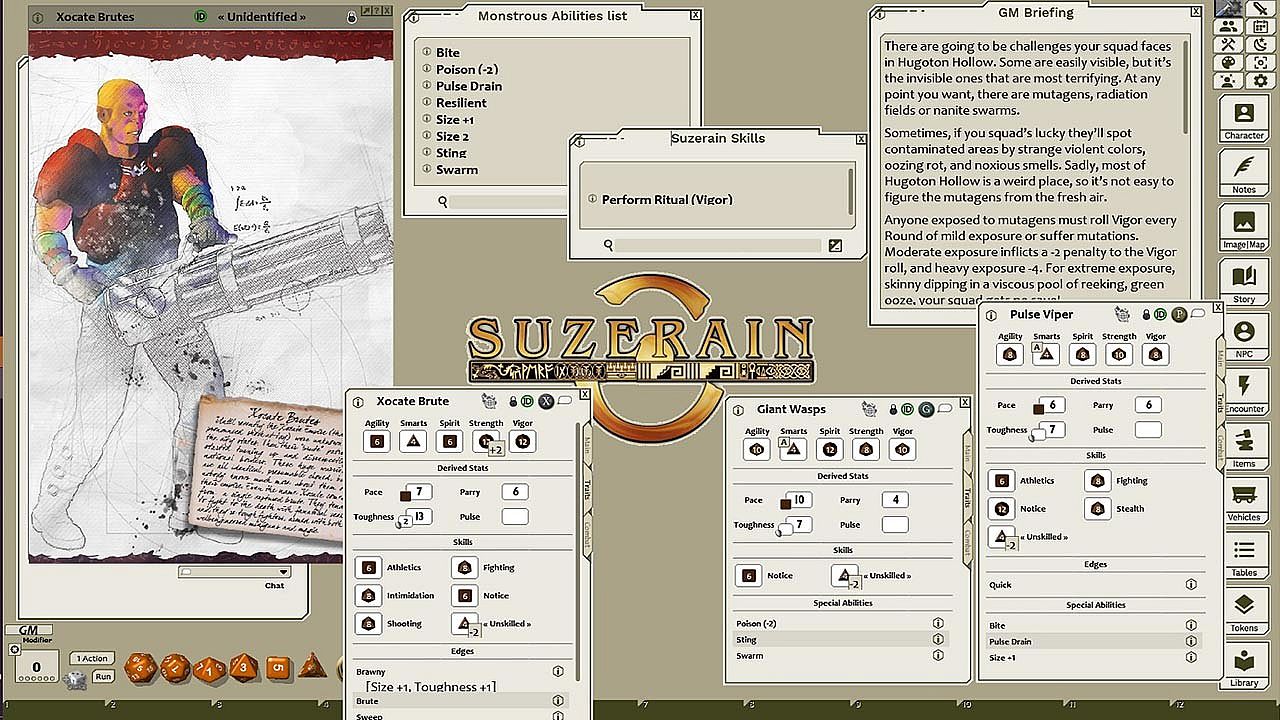Toggle the ID status on Giant Wasps
This screenshot has height=720, width=1280.
coord(908,409)
